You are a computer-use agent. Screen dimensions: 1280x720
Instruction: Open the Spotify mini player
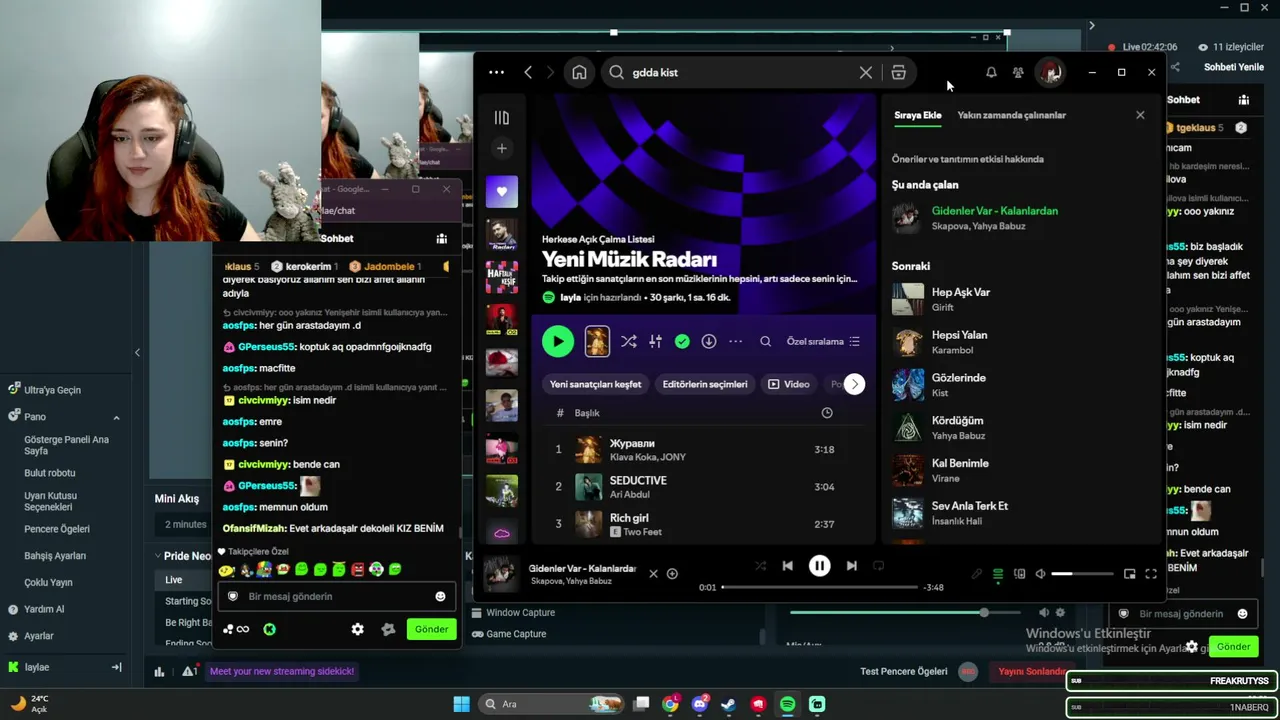pyautogui.click(x=1129, y=574)
